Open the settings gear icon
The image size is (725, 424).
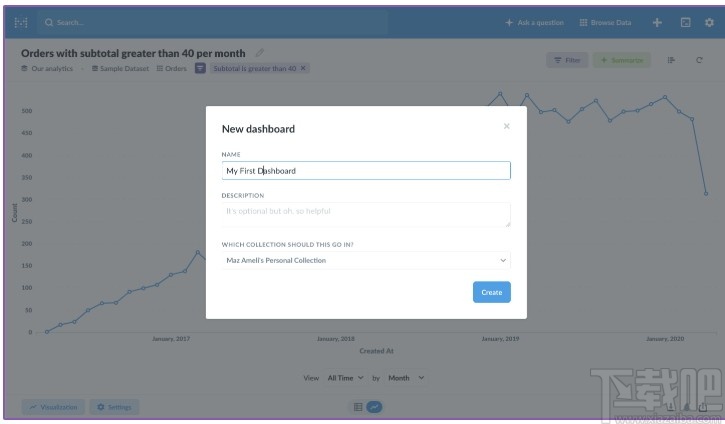pos(710,22)
